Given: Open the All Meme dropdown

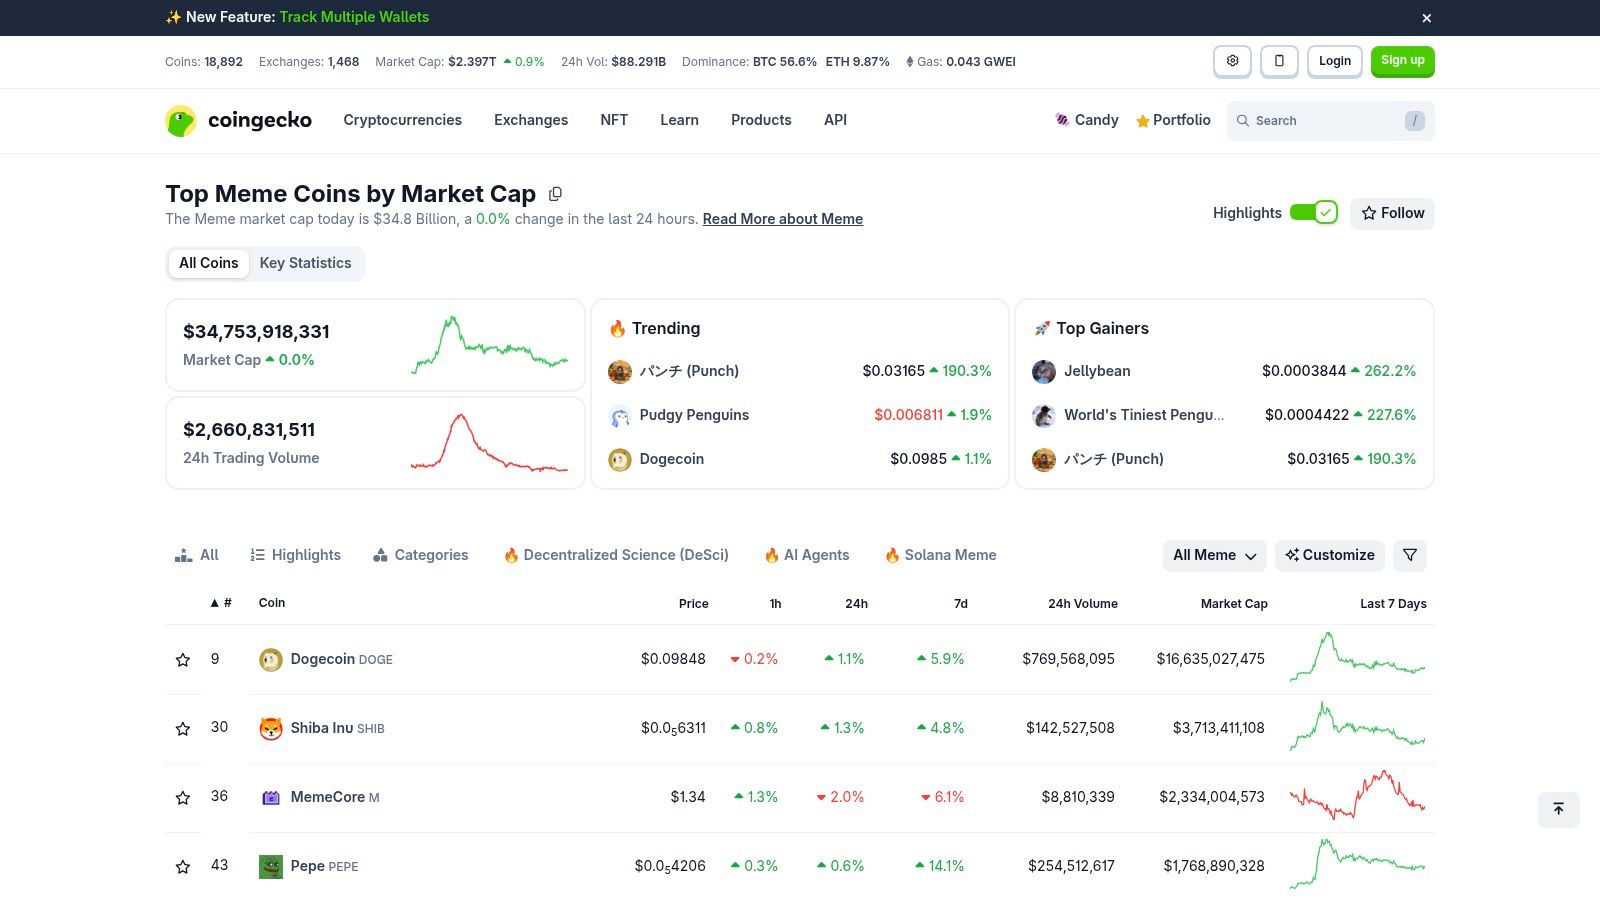Looking at the screenshot, I should [1213, 555].
